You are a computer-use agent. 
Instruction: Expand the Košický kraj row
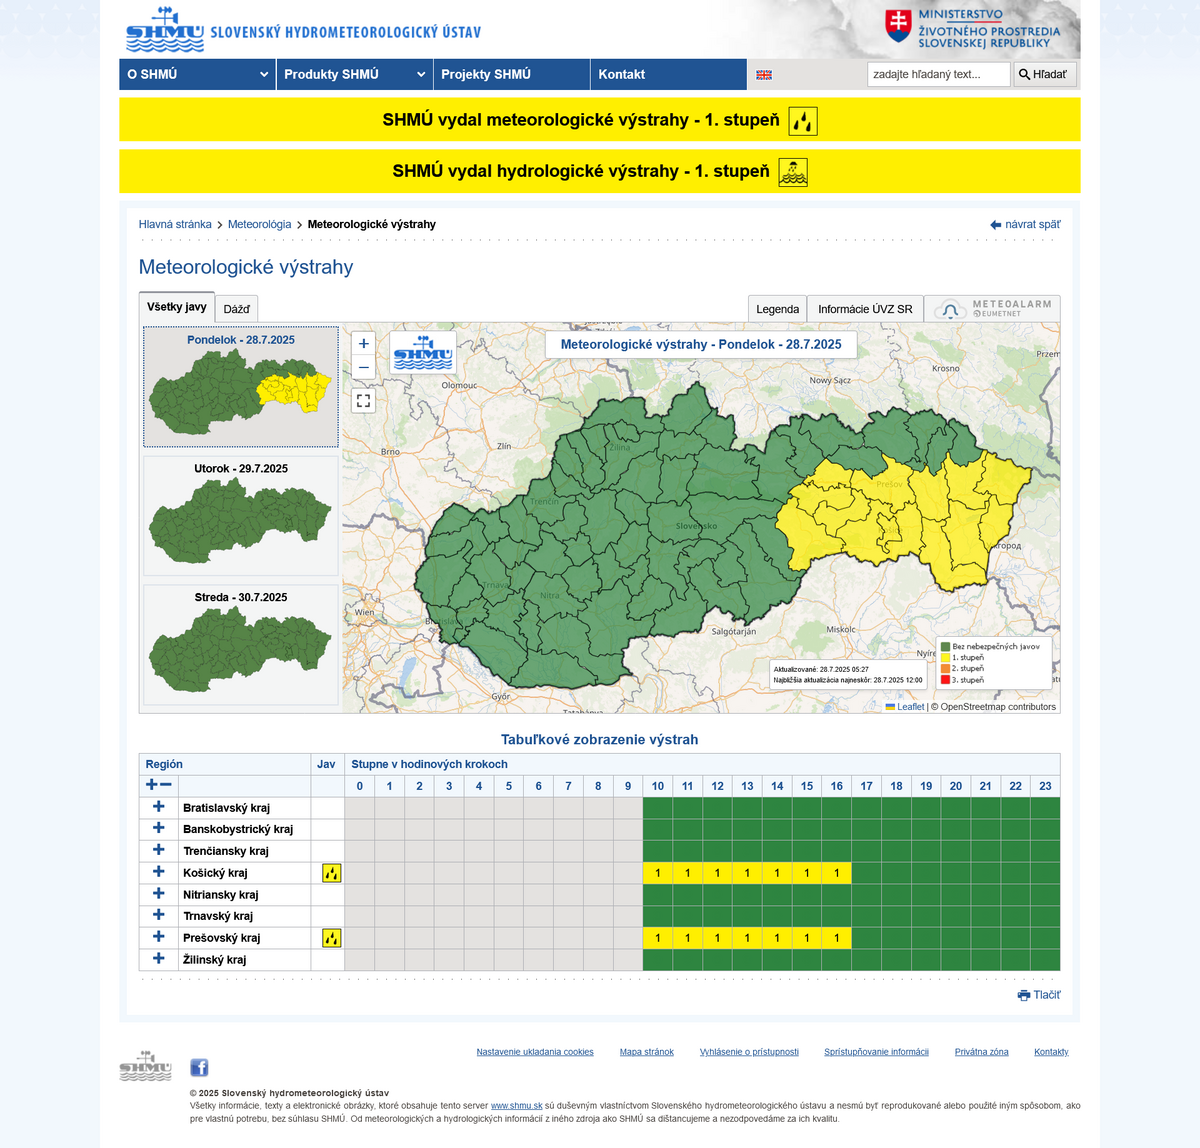point(158,871)
